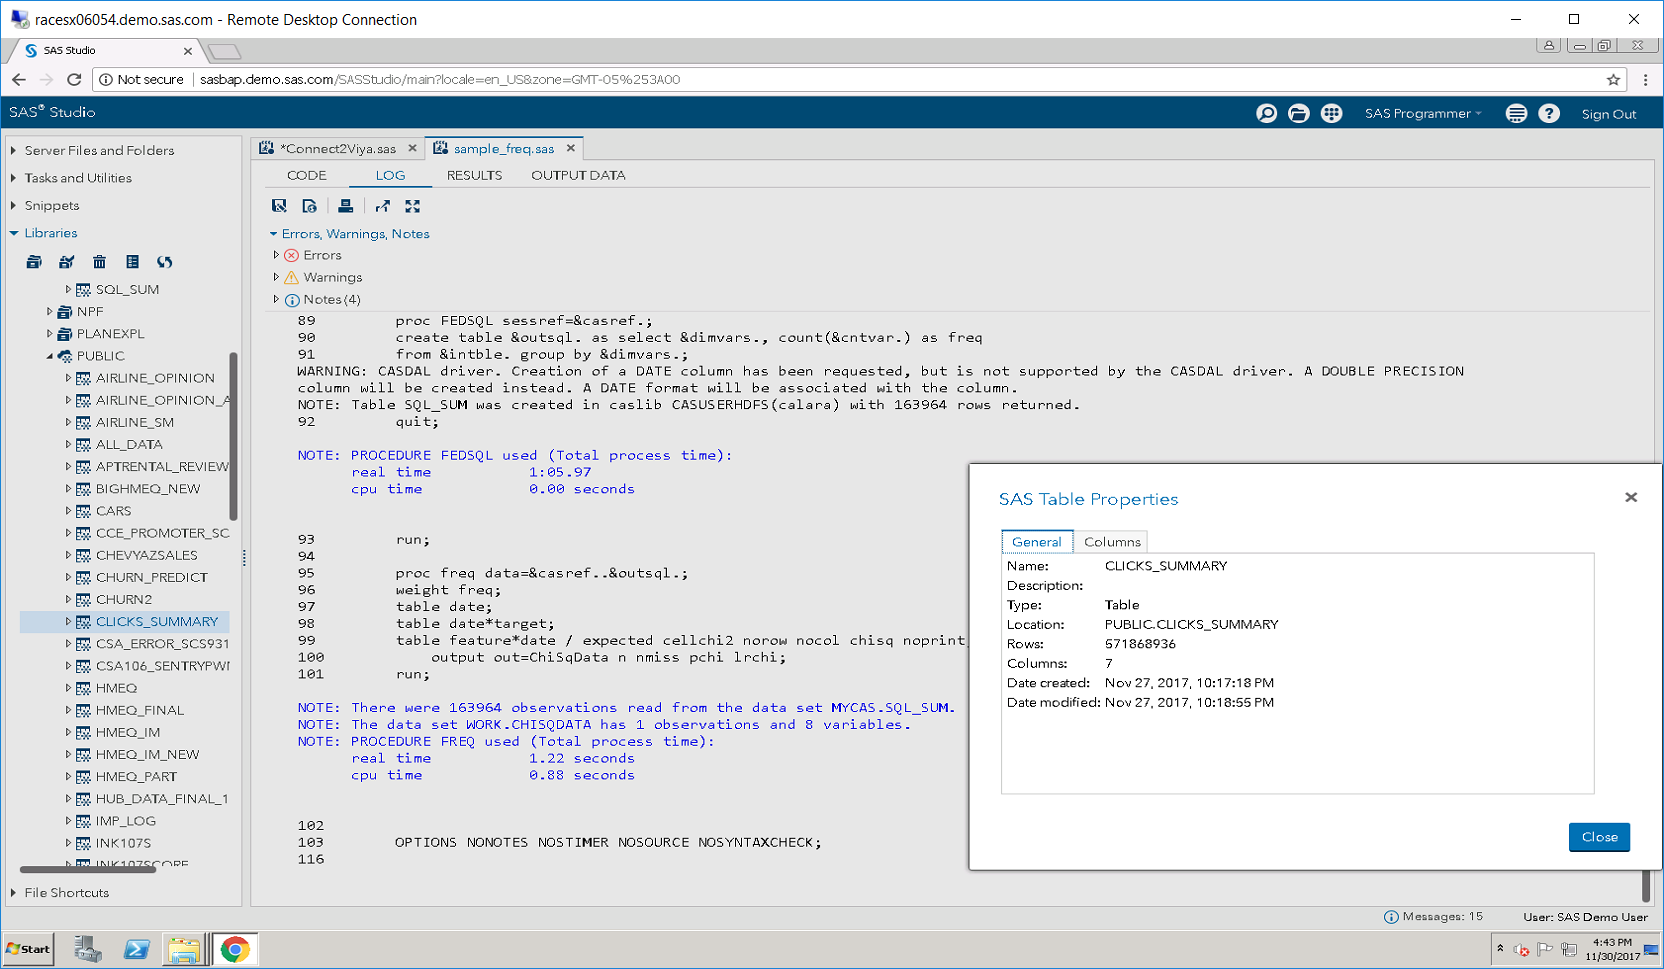Click the delete trash icon in Libraries

(x=99, y=262)
